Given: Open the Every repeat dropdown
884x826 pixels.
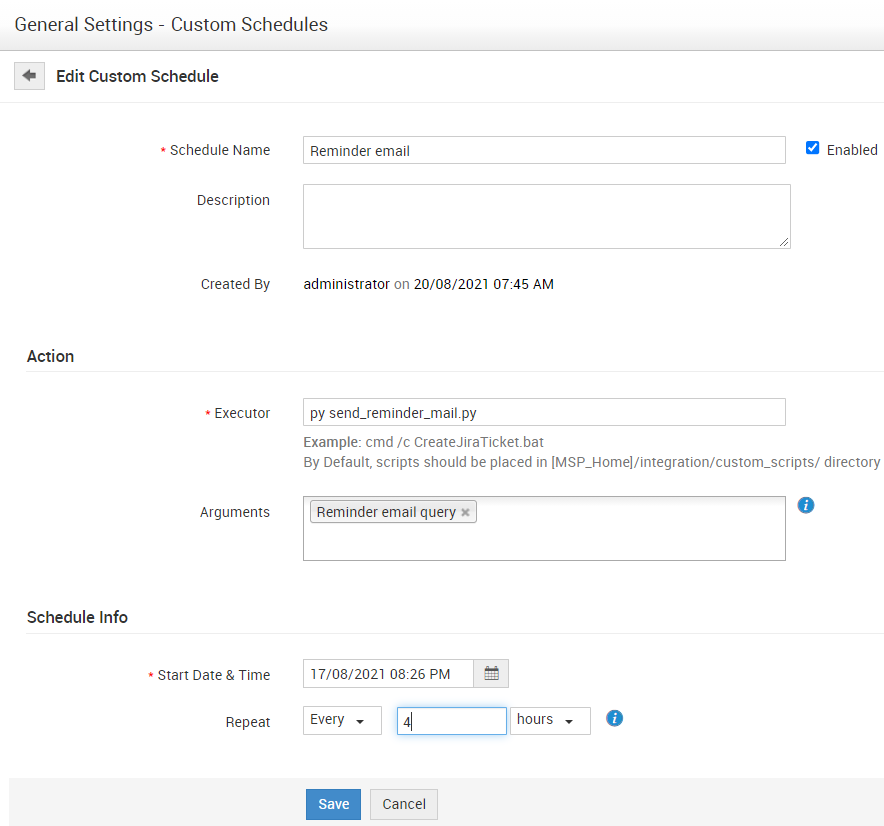Looking at the screenshot, I should 342,721.
